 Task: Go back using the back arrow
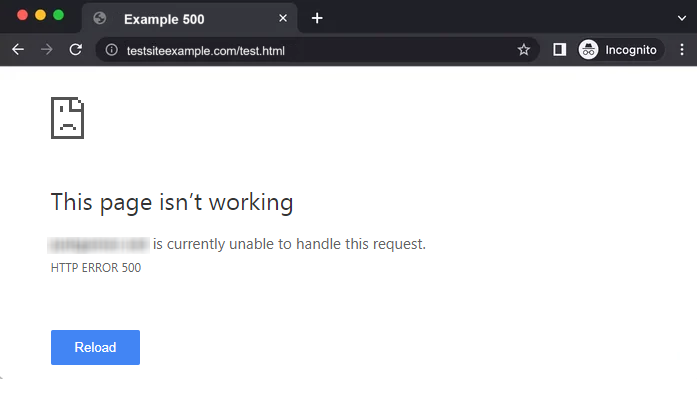pos(18,50)
